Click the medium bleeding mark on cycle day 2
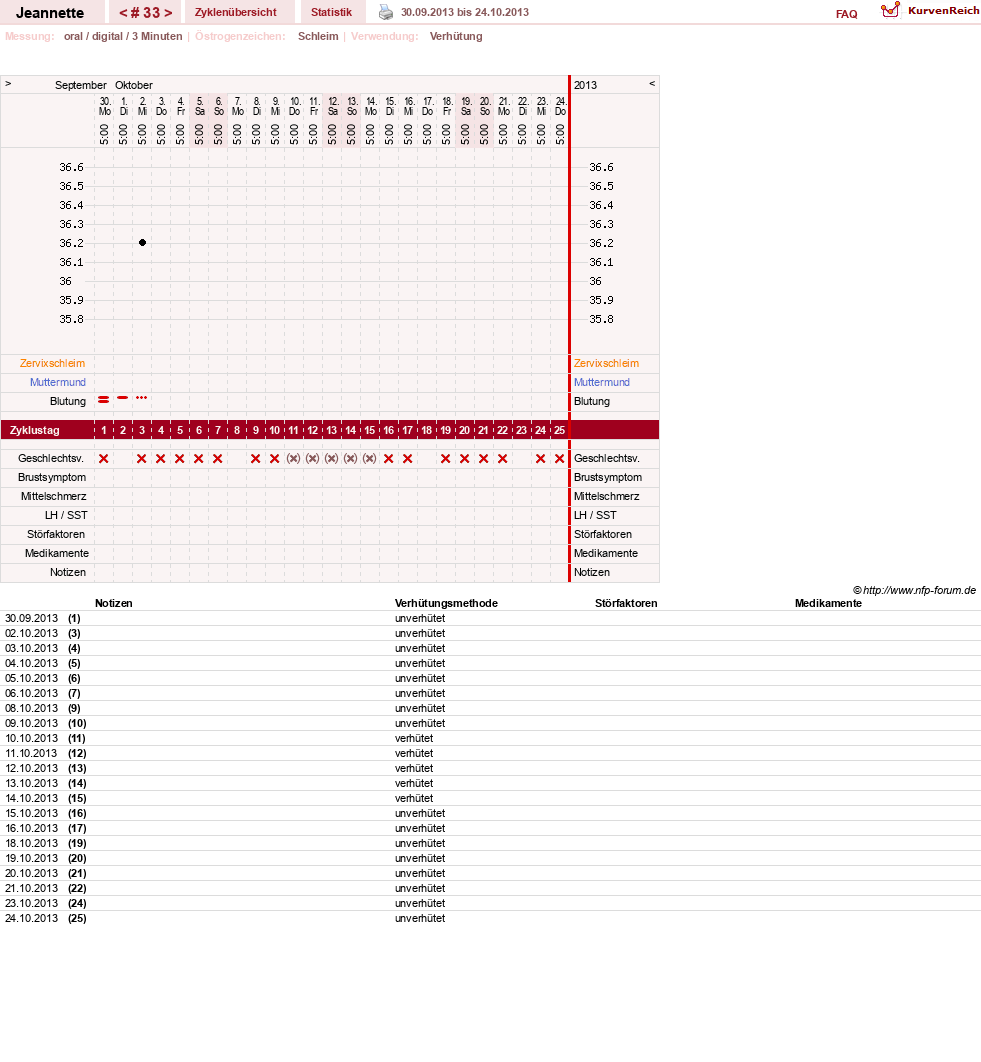981x1062 pixels. pos(123,398)
